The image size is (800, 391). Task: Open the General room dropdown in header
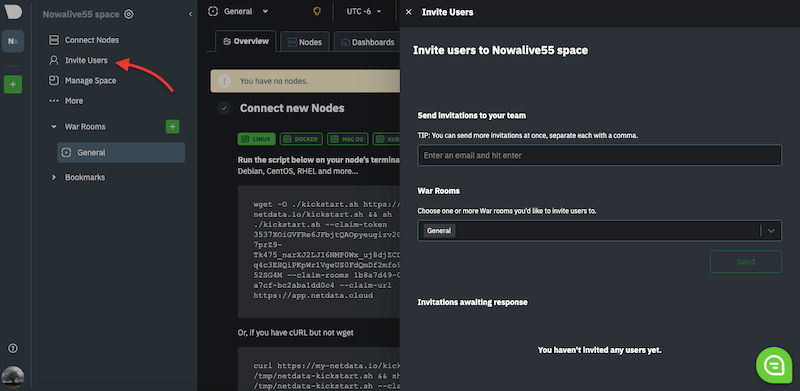(238, 11)
